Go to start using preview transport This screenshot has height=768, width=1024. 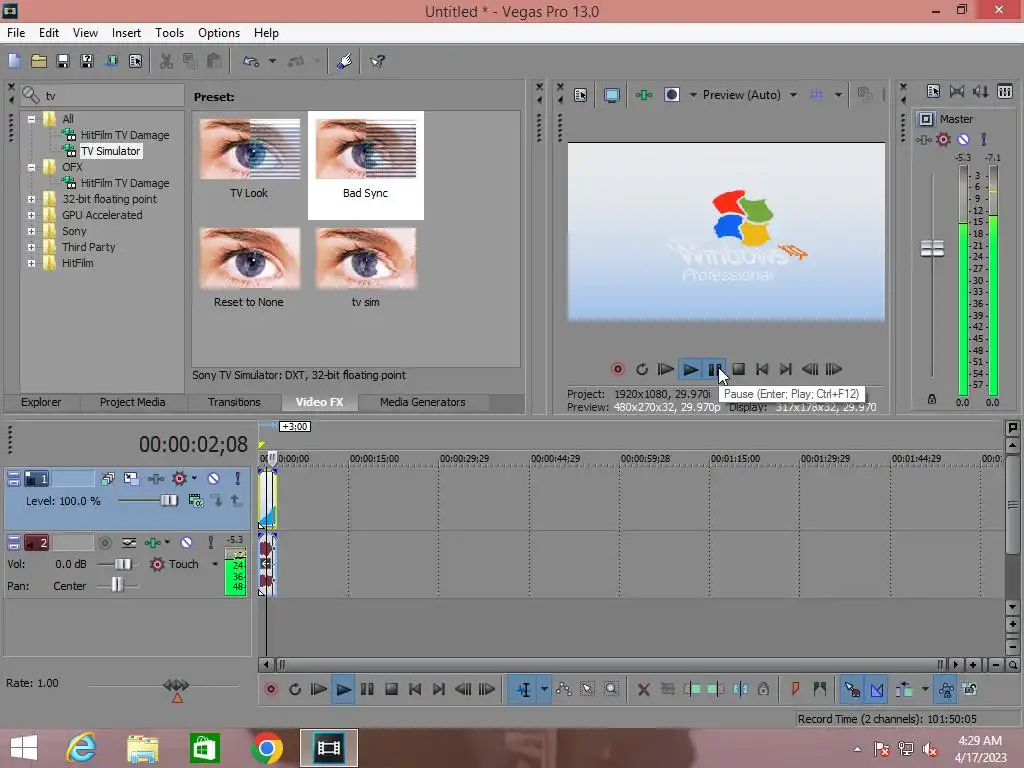[761, 370]
